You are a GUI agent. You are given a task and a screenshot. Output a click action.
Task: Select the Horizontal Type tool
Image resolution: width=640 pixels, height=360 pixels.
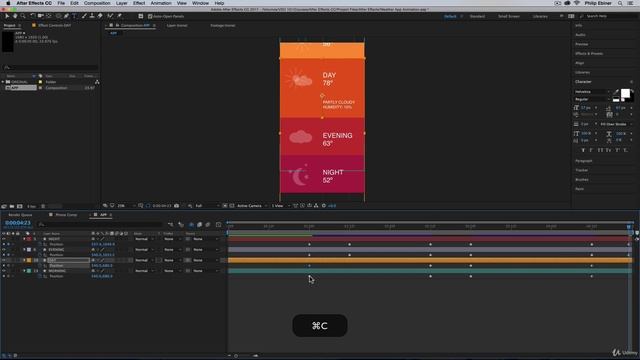click(74, 16)
